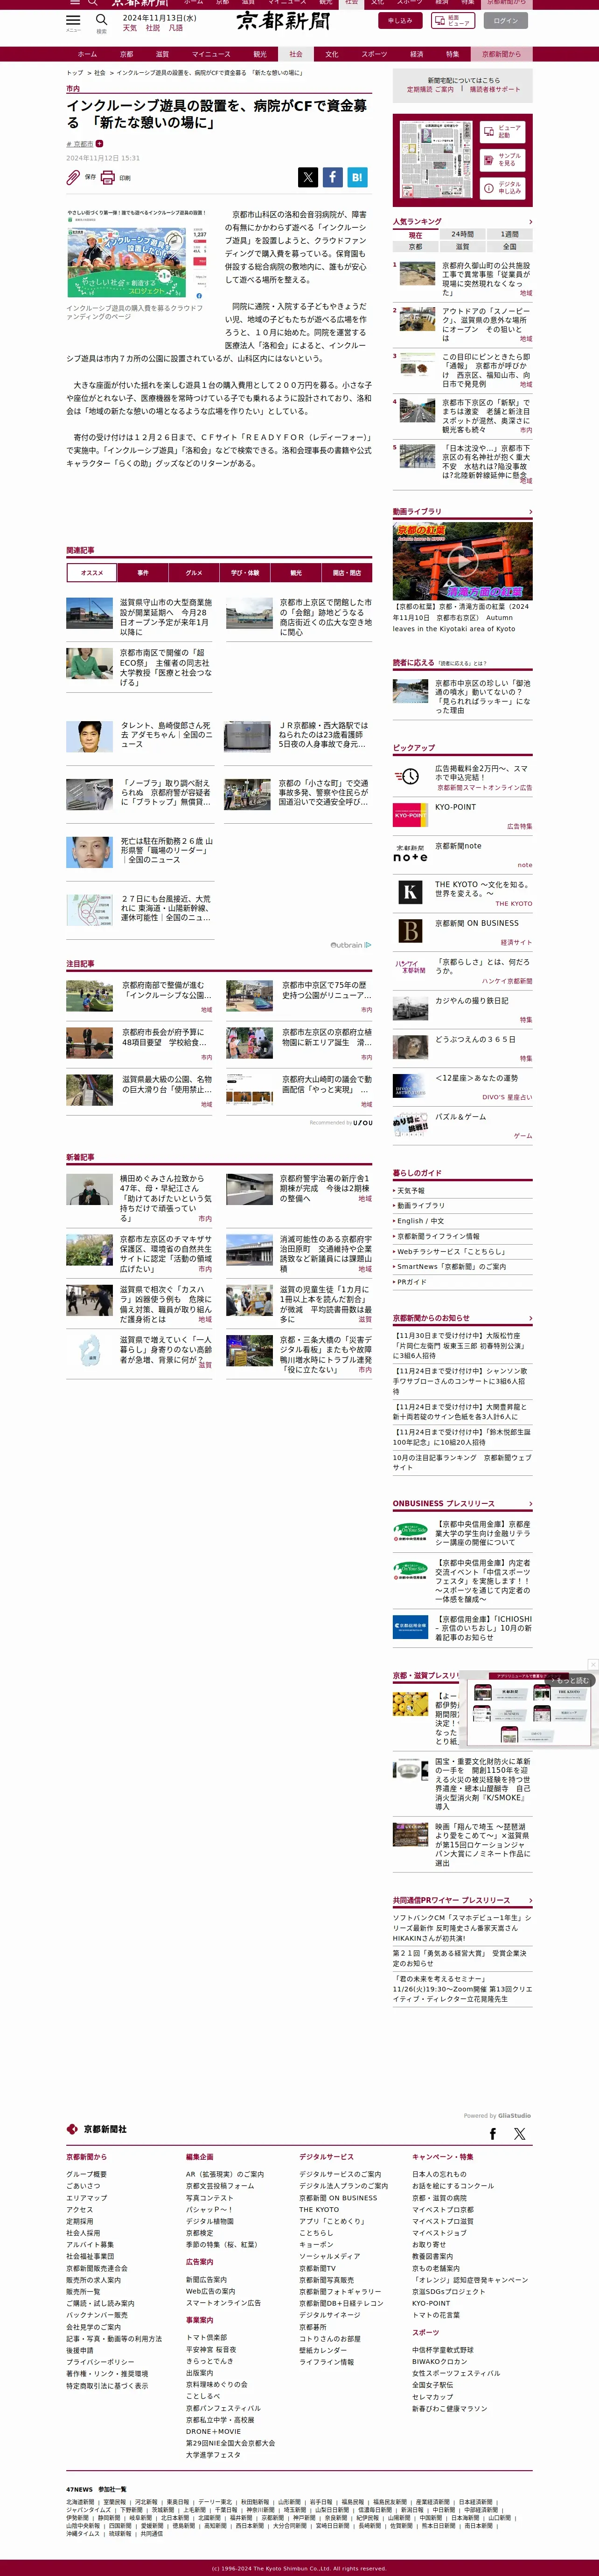Open the footer Facebook icon
Image resolution: width=599 pixels, height=2576 pixels.
(x=493, y=2134)
